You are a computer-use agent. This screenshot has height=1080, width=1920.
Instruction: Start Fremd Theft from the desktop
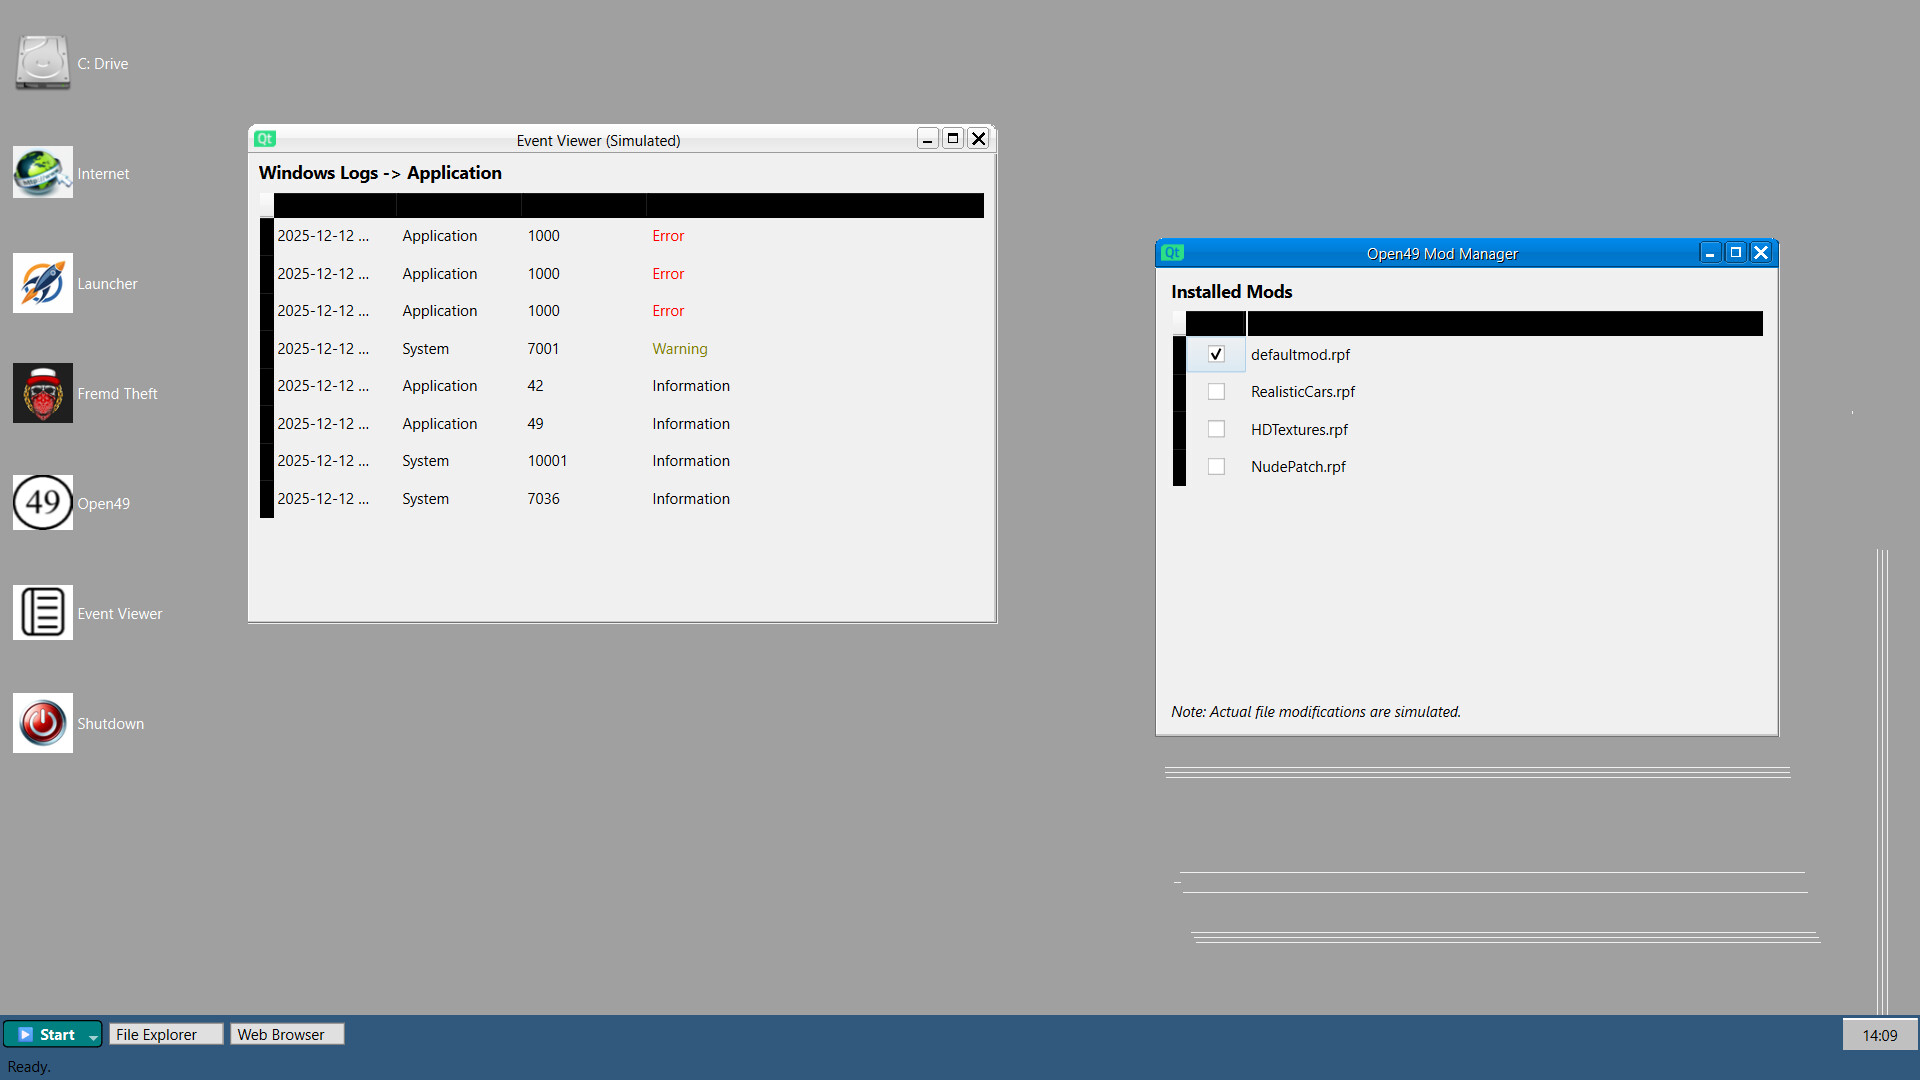(x=42, y=392)
